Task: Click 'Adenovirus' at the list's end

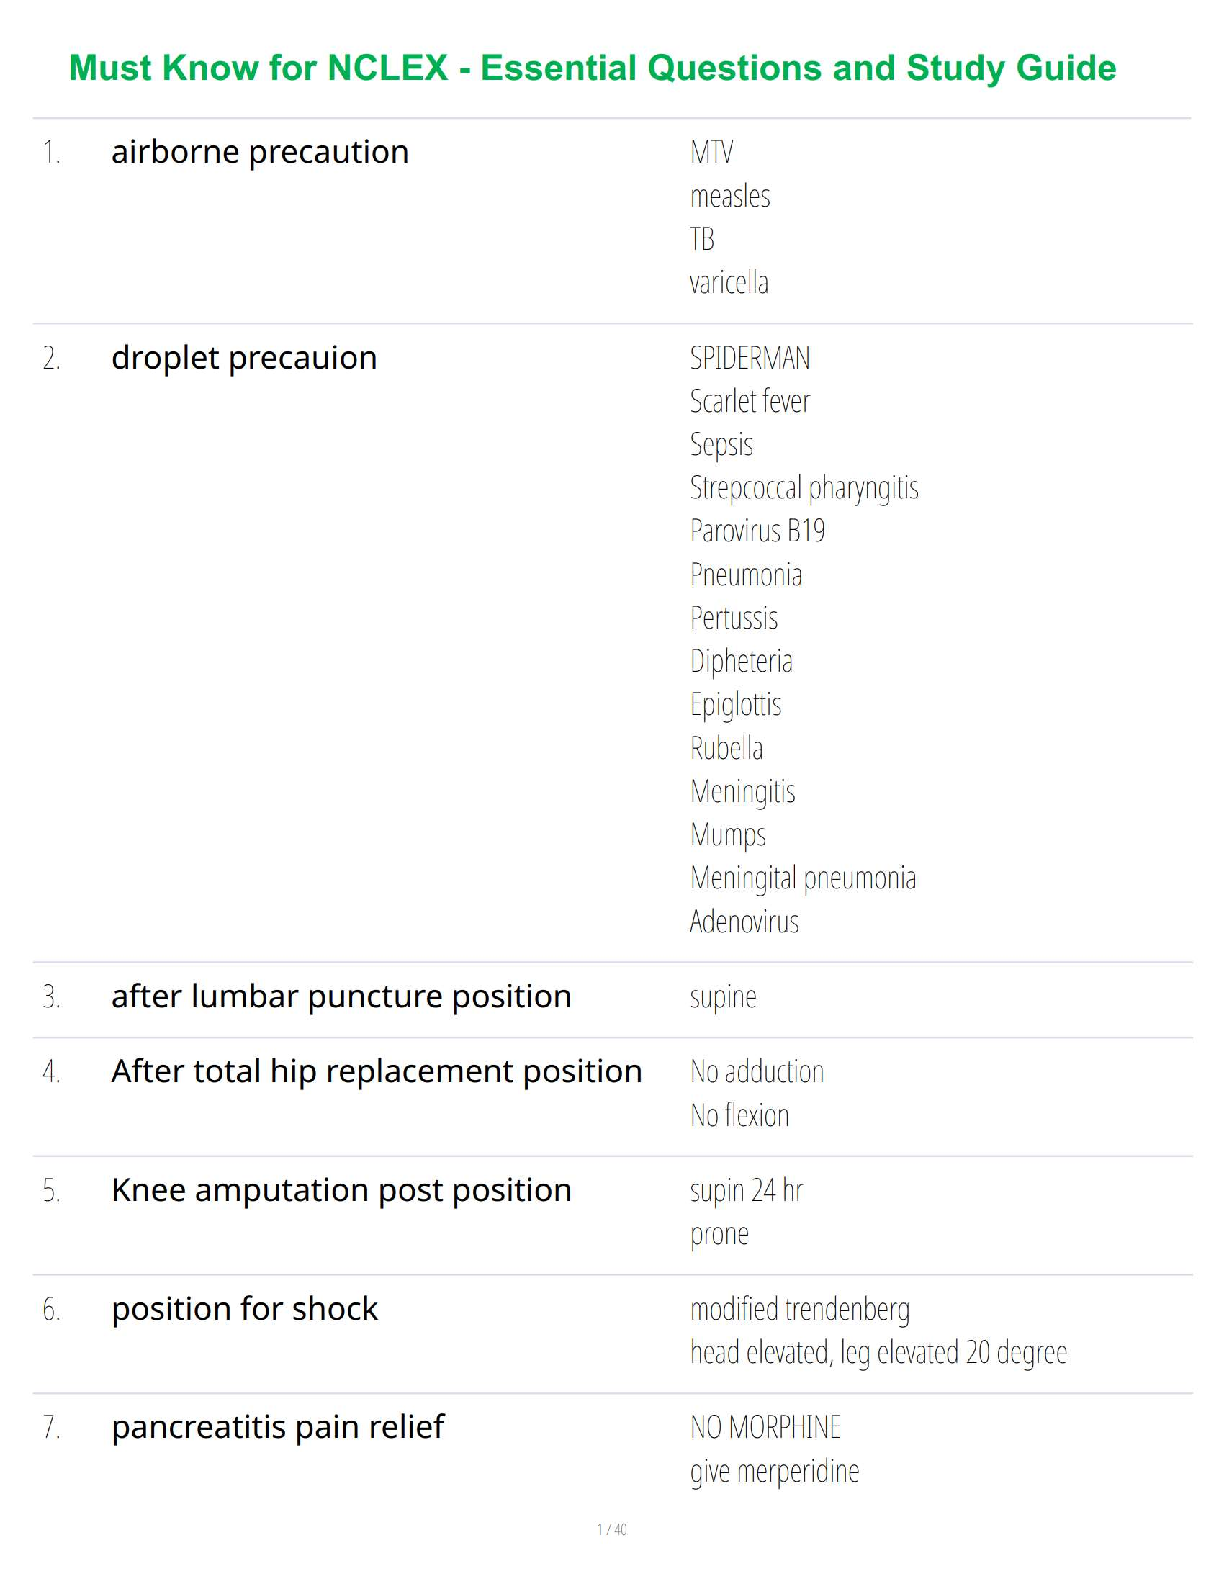Action: click(x=744, y=922)
